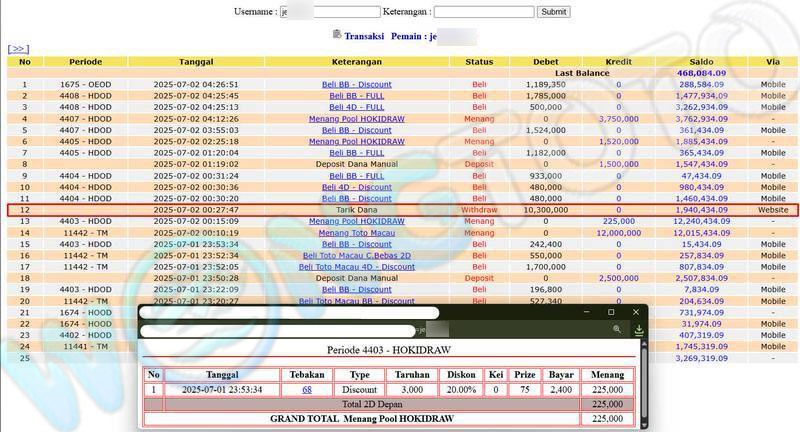
Task: Click the Last Balance amount 468,084.09
Action: [701, 73]
